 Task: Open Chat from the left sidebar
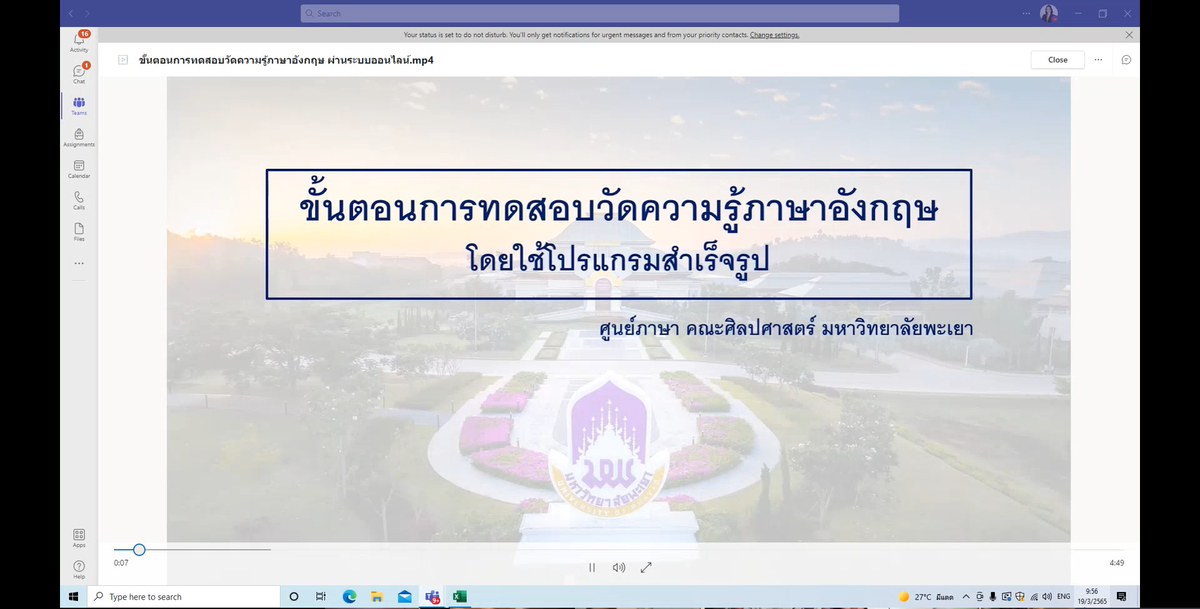[x=79, y=72]
